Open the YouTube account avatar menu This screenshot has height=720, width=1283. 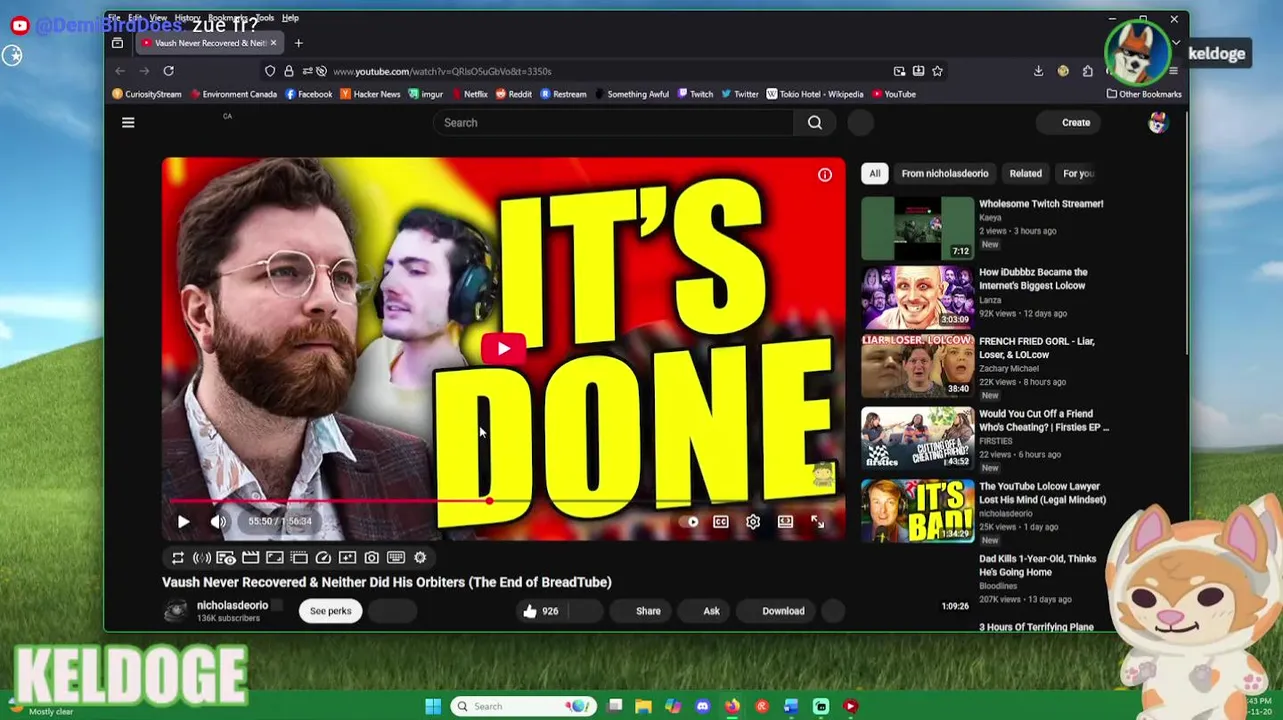click(1157, 123)
